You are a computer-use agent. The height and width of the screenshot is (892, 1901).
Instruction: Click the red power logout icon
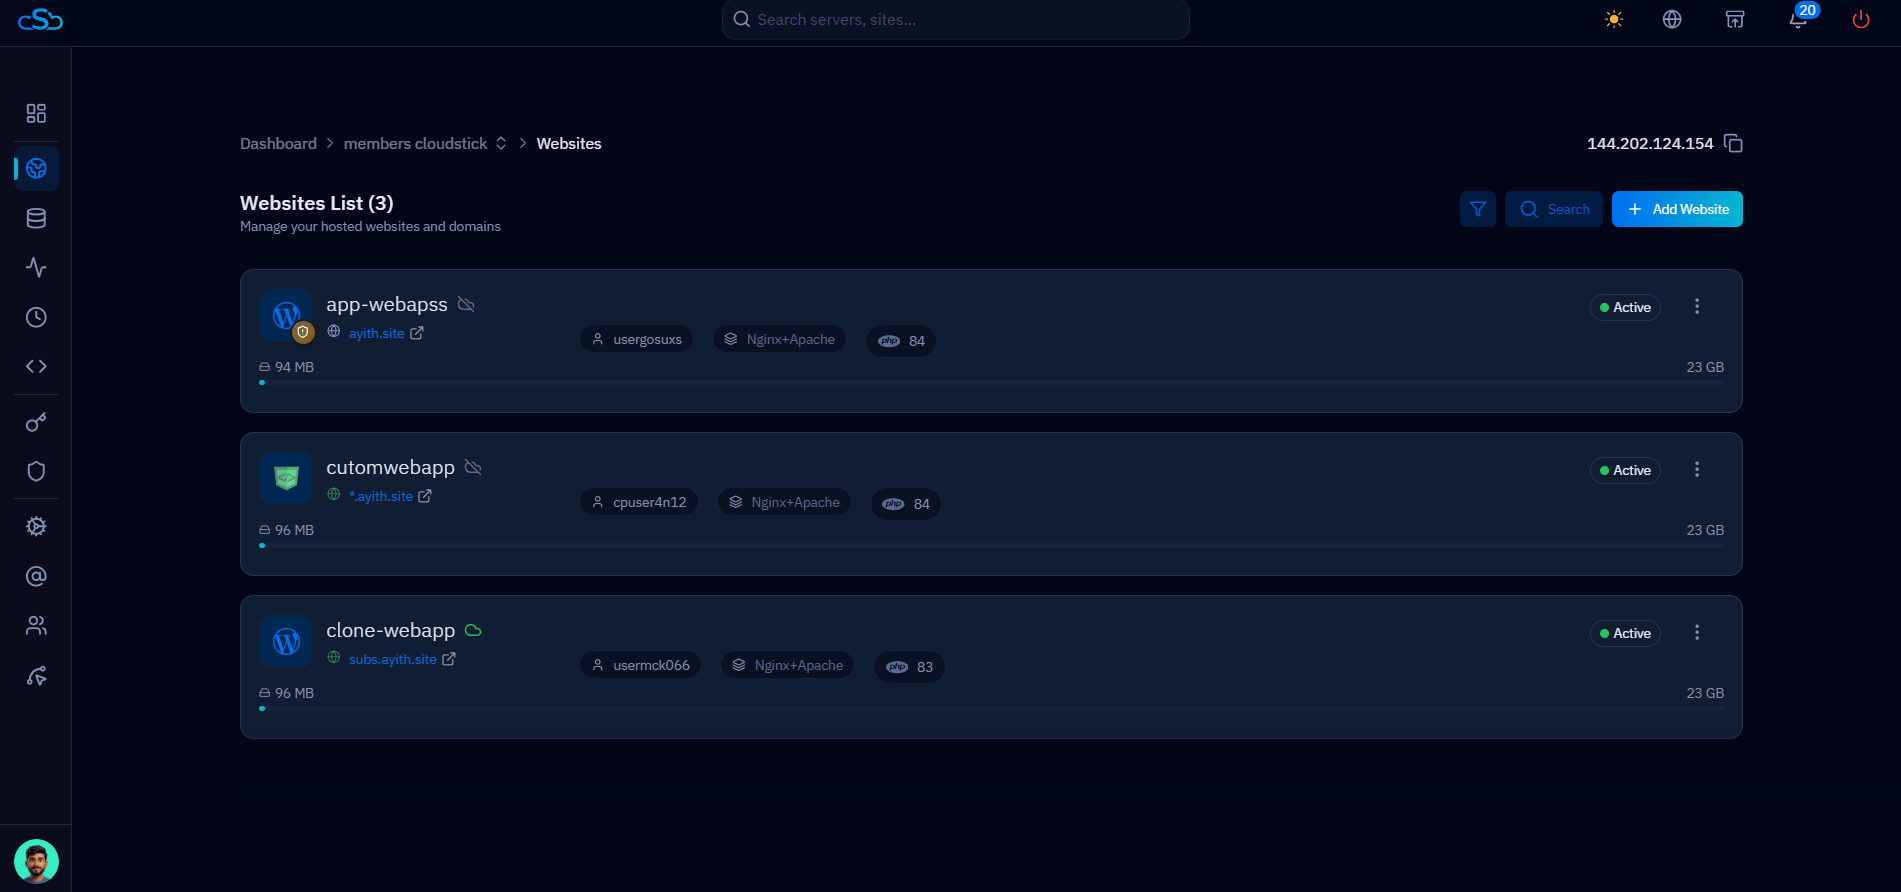click(x=1861, y=19)
